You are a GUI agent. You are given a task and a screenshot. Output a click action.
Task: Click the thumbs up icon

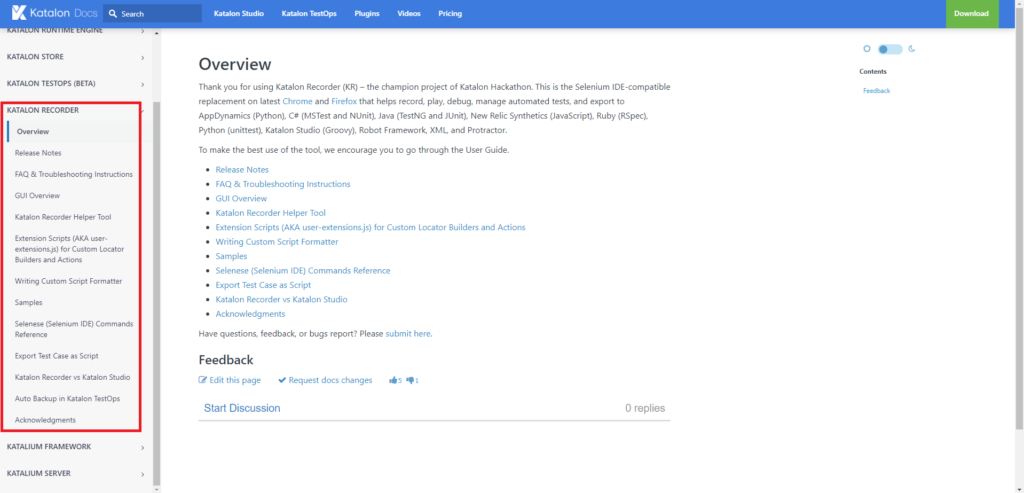(393, 380)
